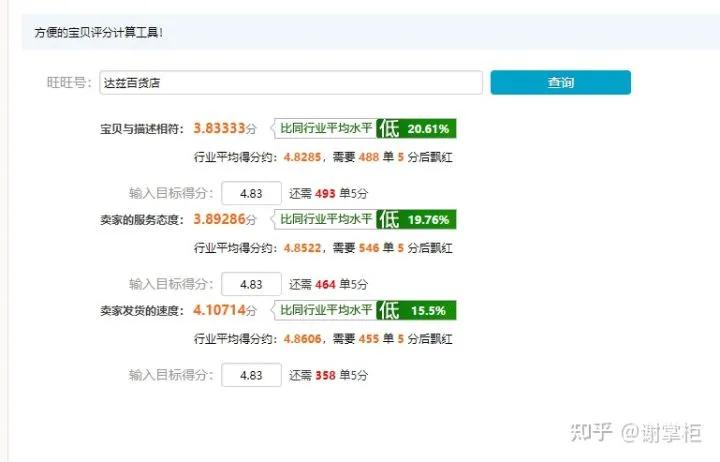
Task: Select industry average value 4.8285
Action: [x=302, y=157]
